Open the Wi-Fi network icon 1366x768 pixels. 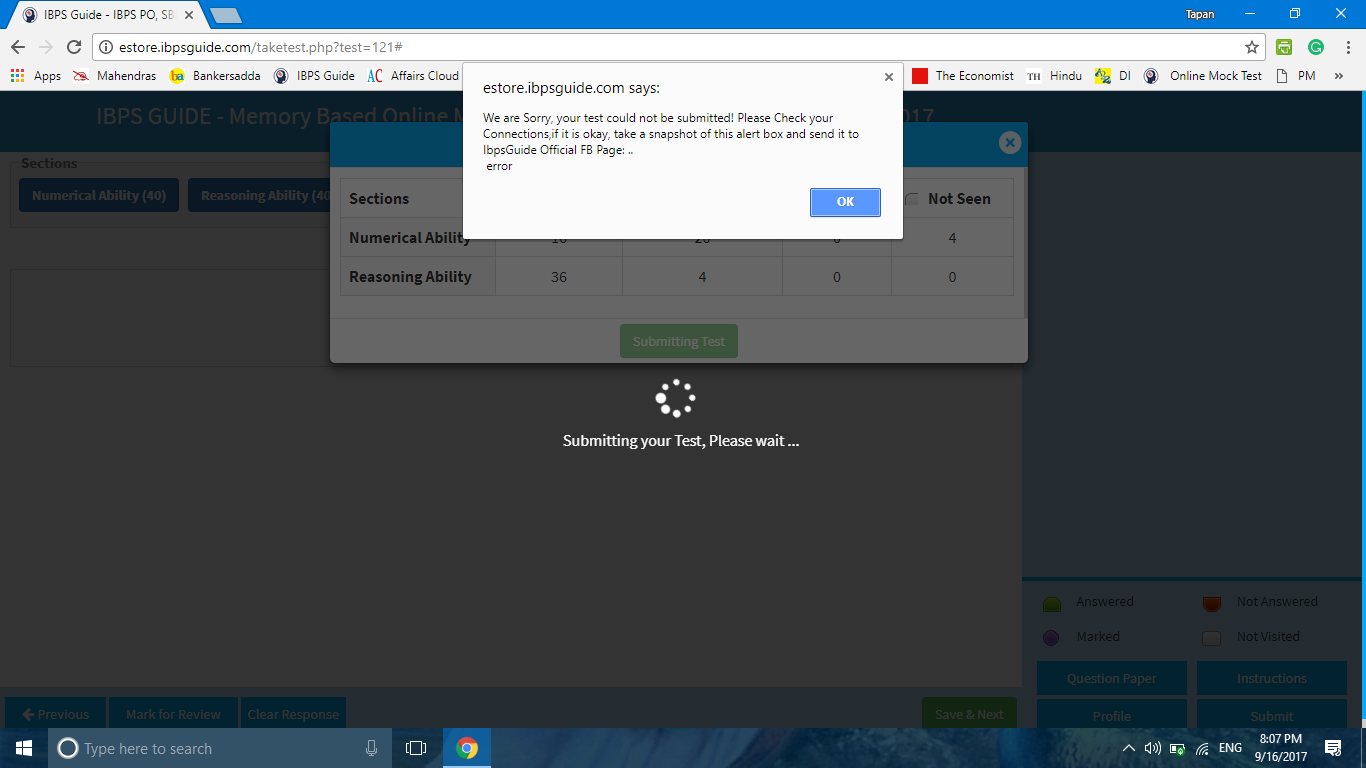point(1202,748)
